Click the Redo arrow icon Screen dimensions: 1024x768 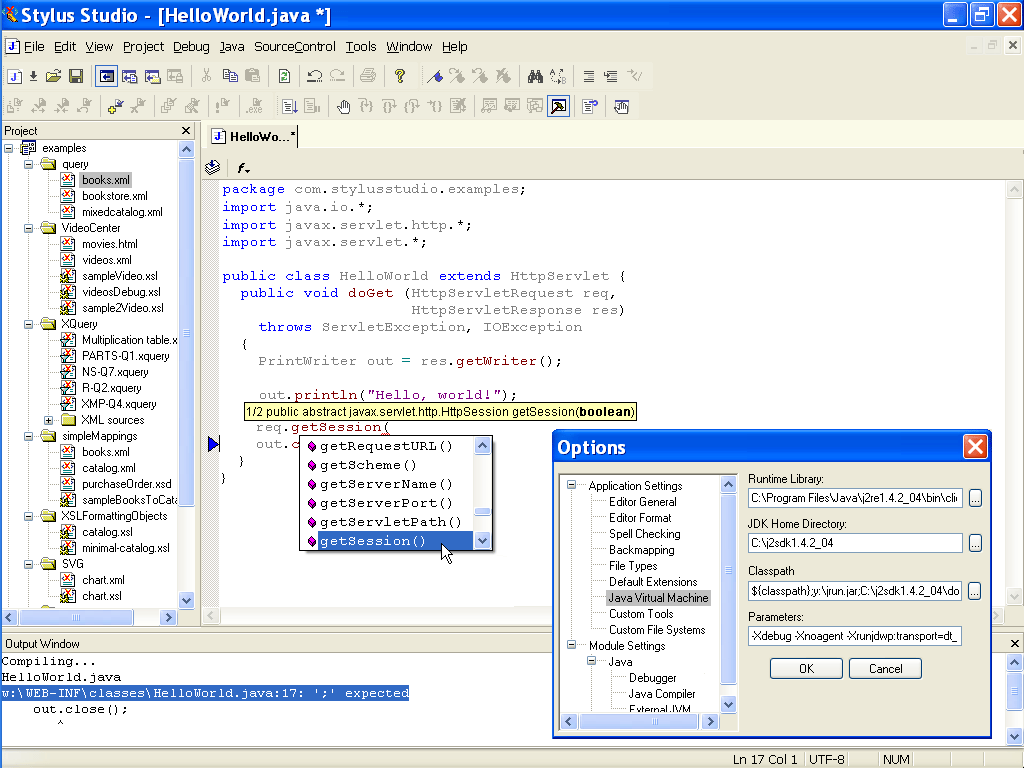336,76
